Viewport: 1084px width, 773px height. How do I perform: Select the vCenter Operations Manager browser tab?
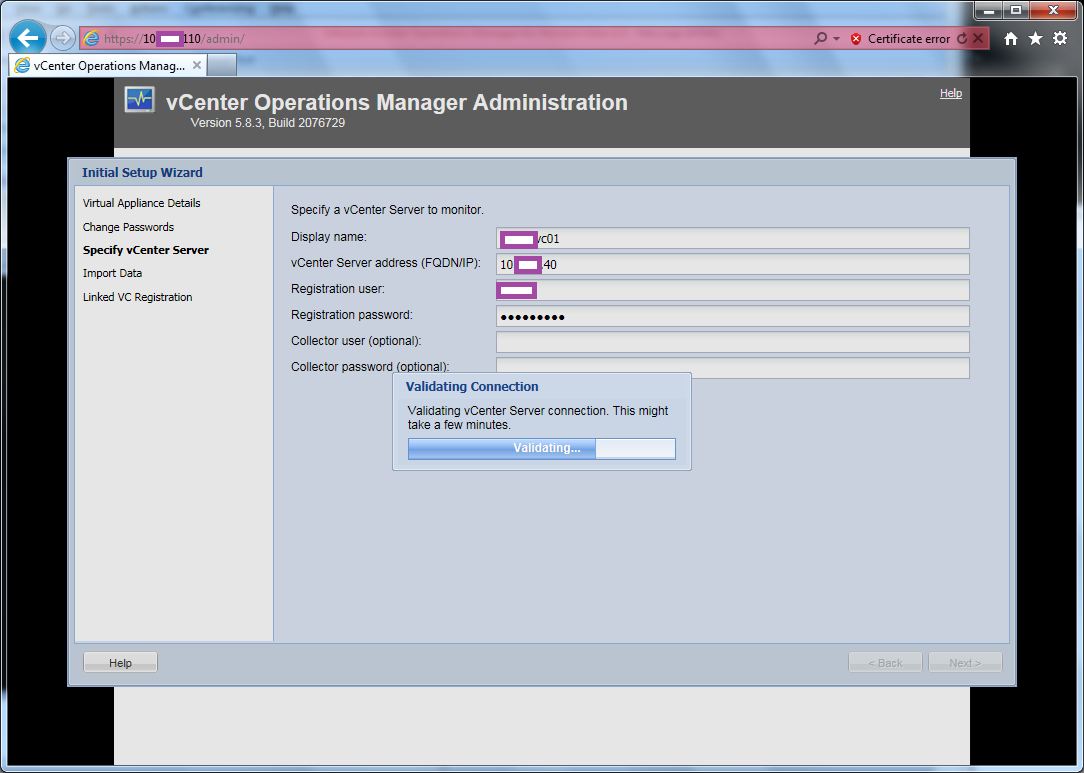pyautogui.click(x=100, y=65)
